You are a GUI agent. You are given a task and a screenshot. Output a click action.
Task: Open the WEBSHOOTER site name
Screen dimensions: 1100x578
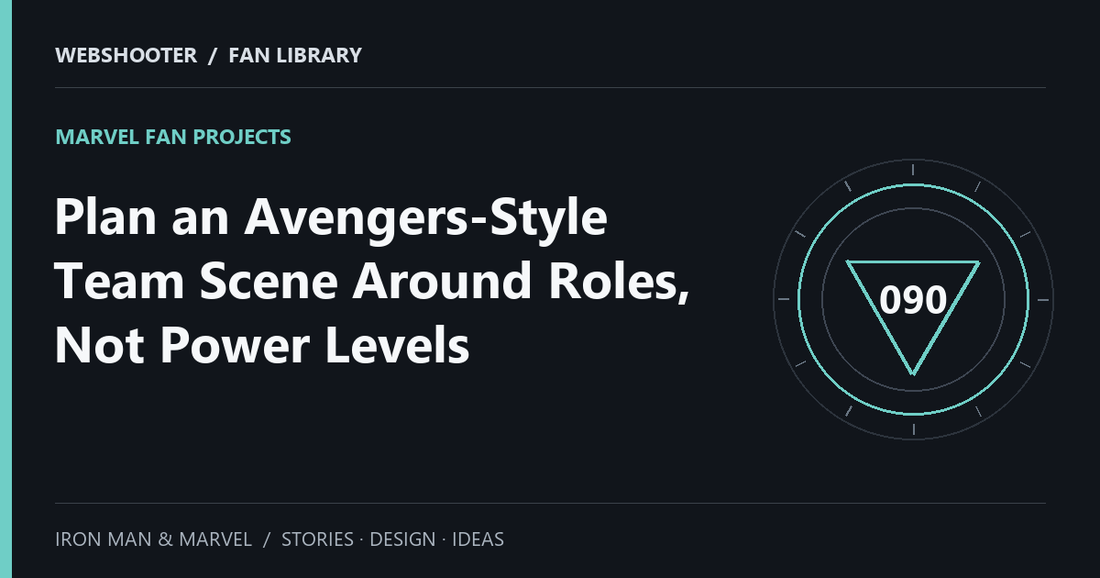126,55
